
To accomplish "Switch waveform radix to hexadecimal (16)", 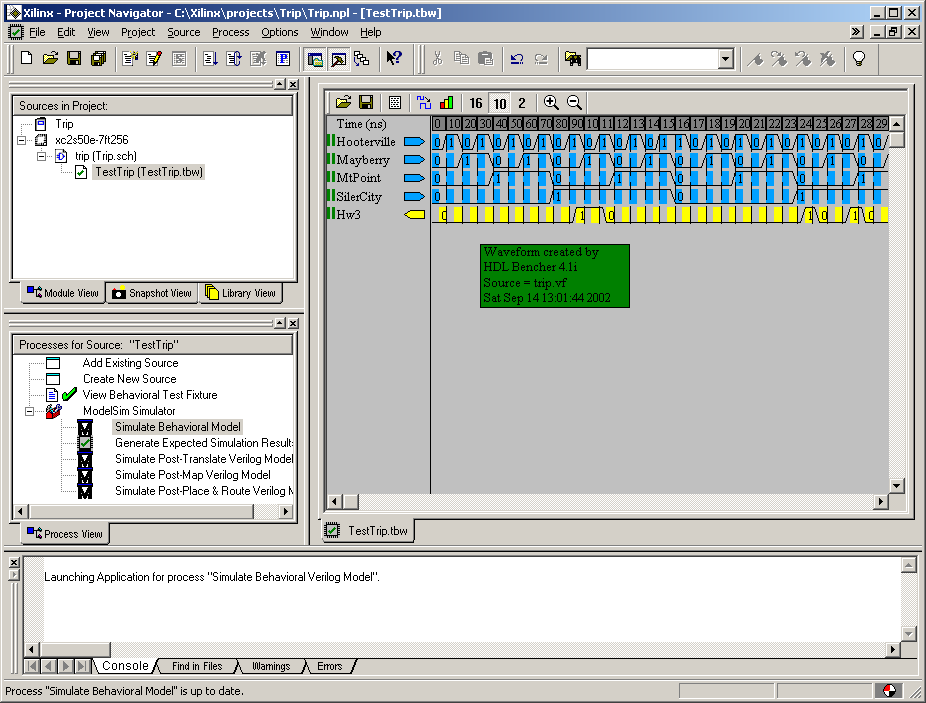I will (476, 103).
